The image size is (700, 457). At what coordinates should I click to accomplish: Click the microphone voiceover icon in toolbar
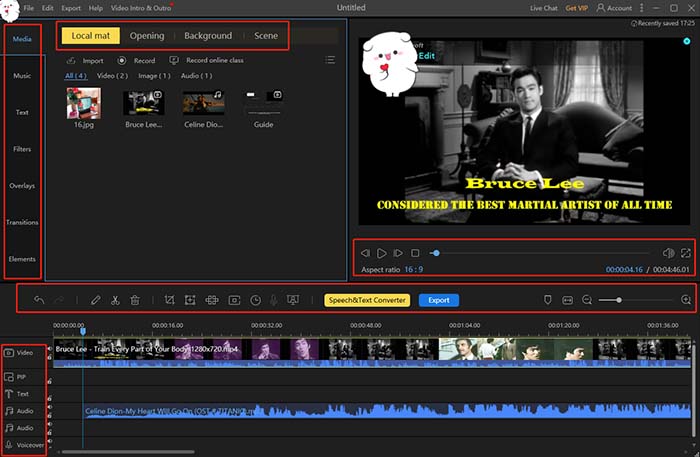pyautogui.click(x=274, y=300)
